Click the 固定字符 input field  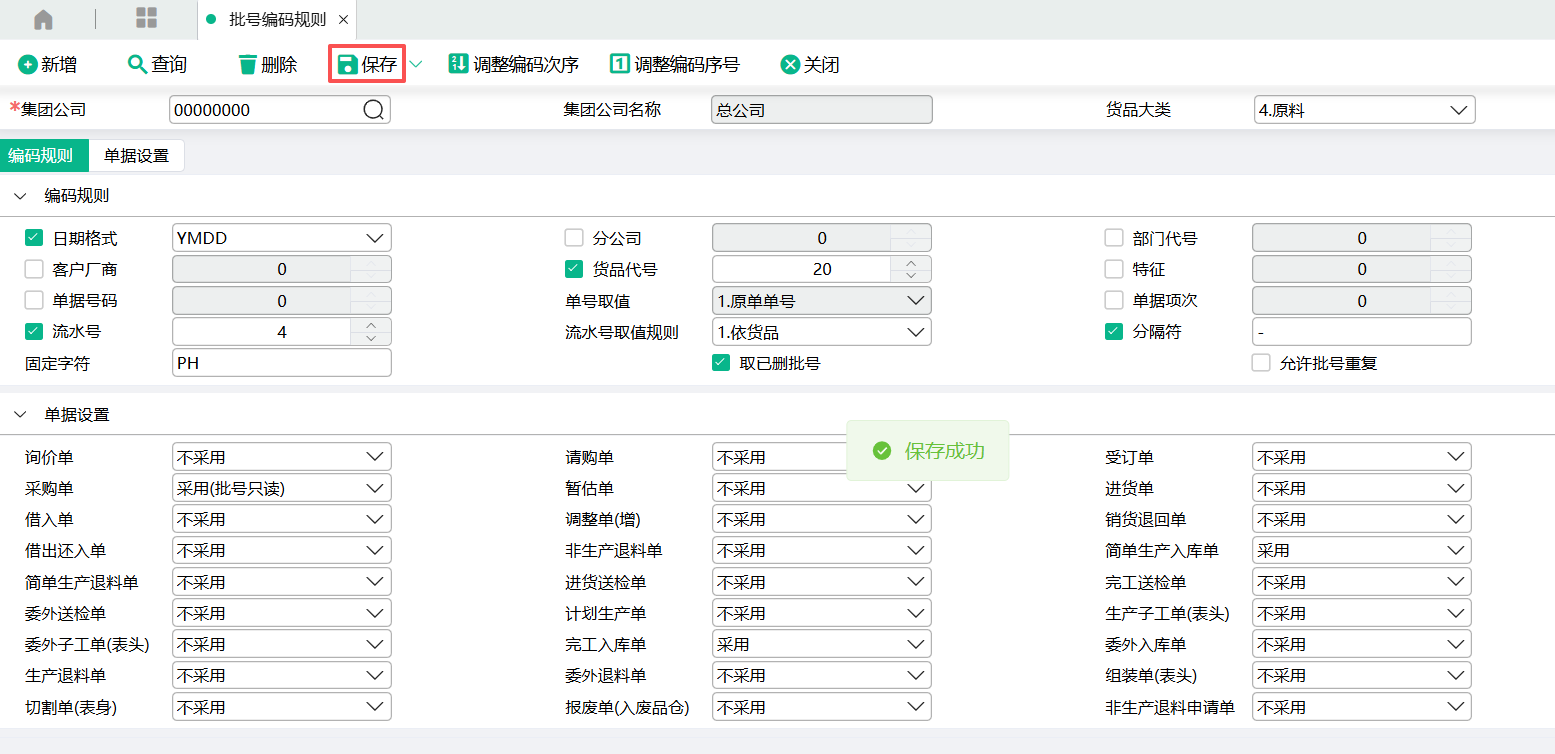[x=281, y=363]
